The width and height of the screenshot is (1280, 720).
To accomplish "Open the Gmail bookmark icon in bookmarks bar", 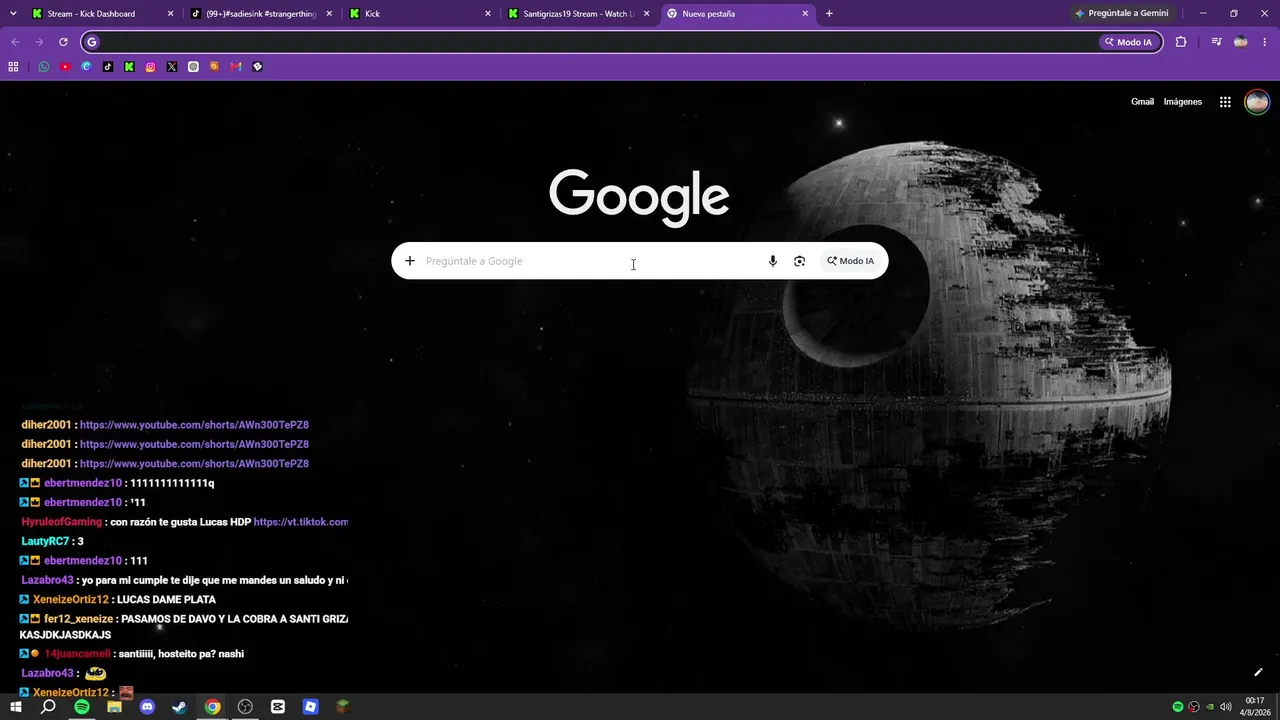I will (236, 67).
